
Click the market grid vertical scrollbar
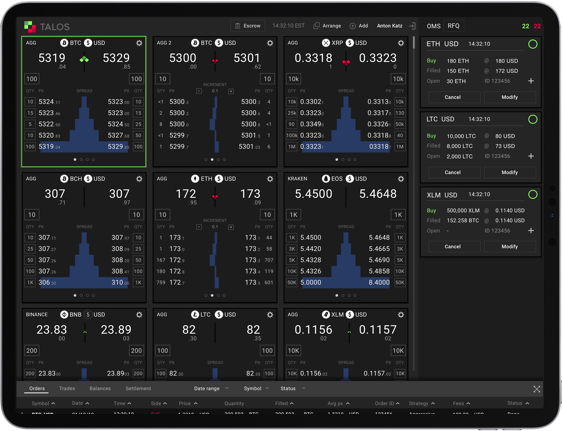pyautogui.click(x=414, y=42)
